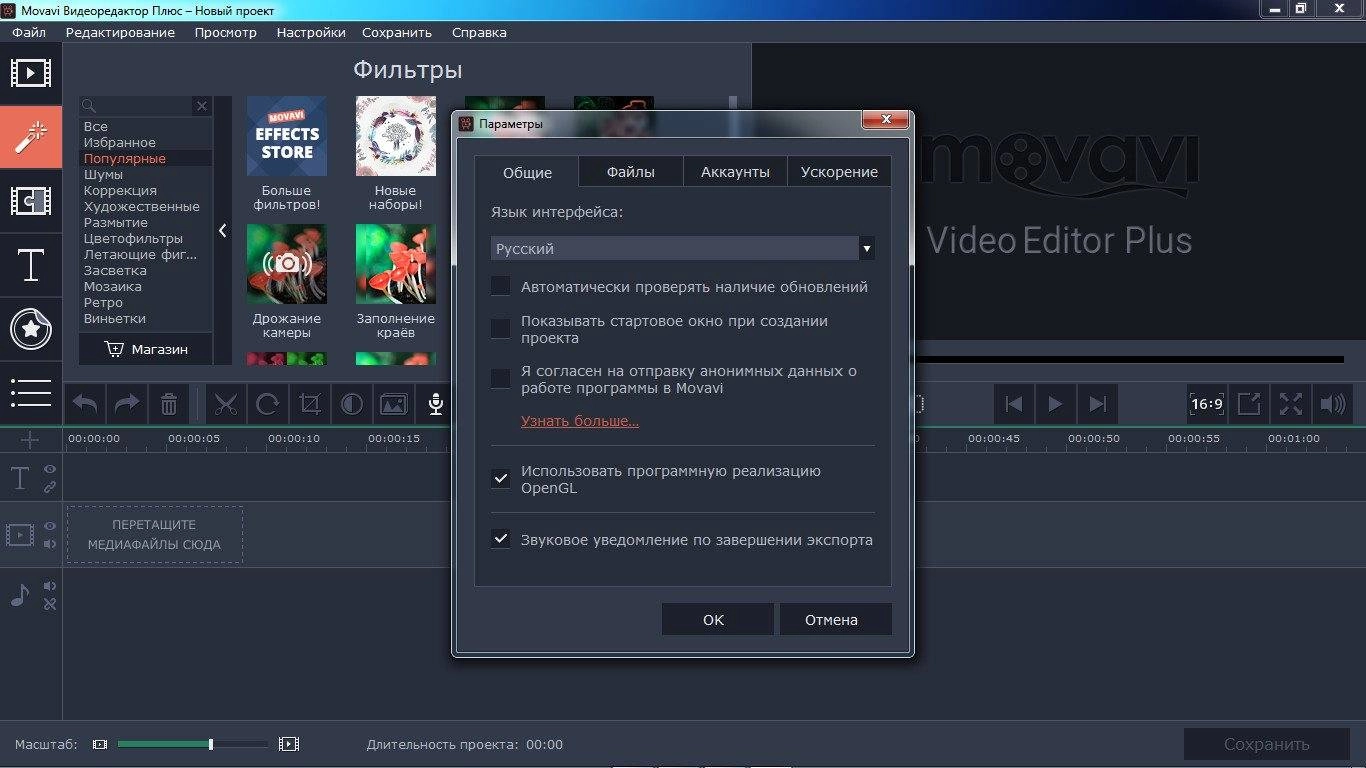Open the Узнать больше link

click(x=580, y=421)
